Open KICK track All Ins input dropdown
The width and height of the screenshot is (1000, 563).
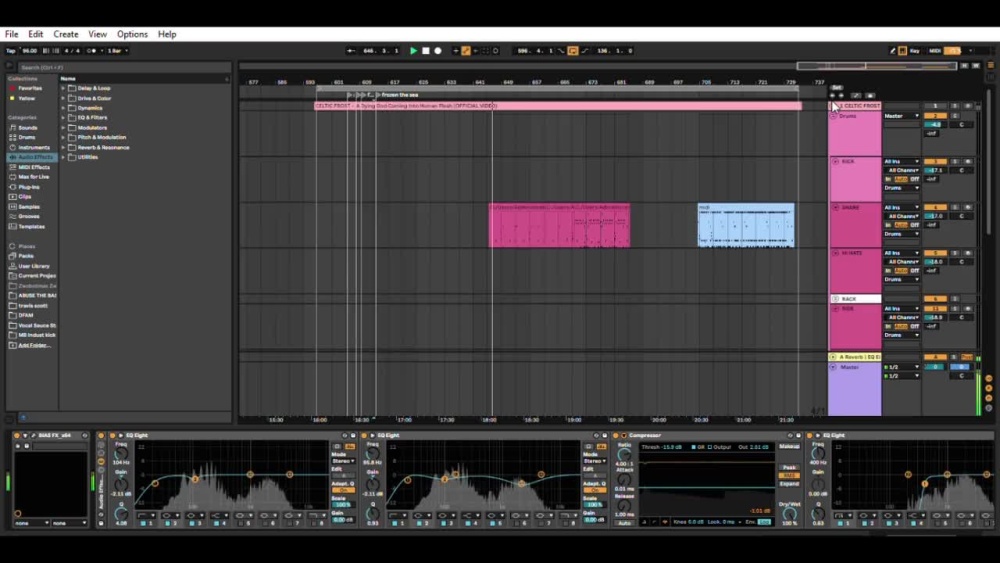(901, 162)
